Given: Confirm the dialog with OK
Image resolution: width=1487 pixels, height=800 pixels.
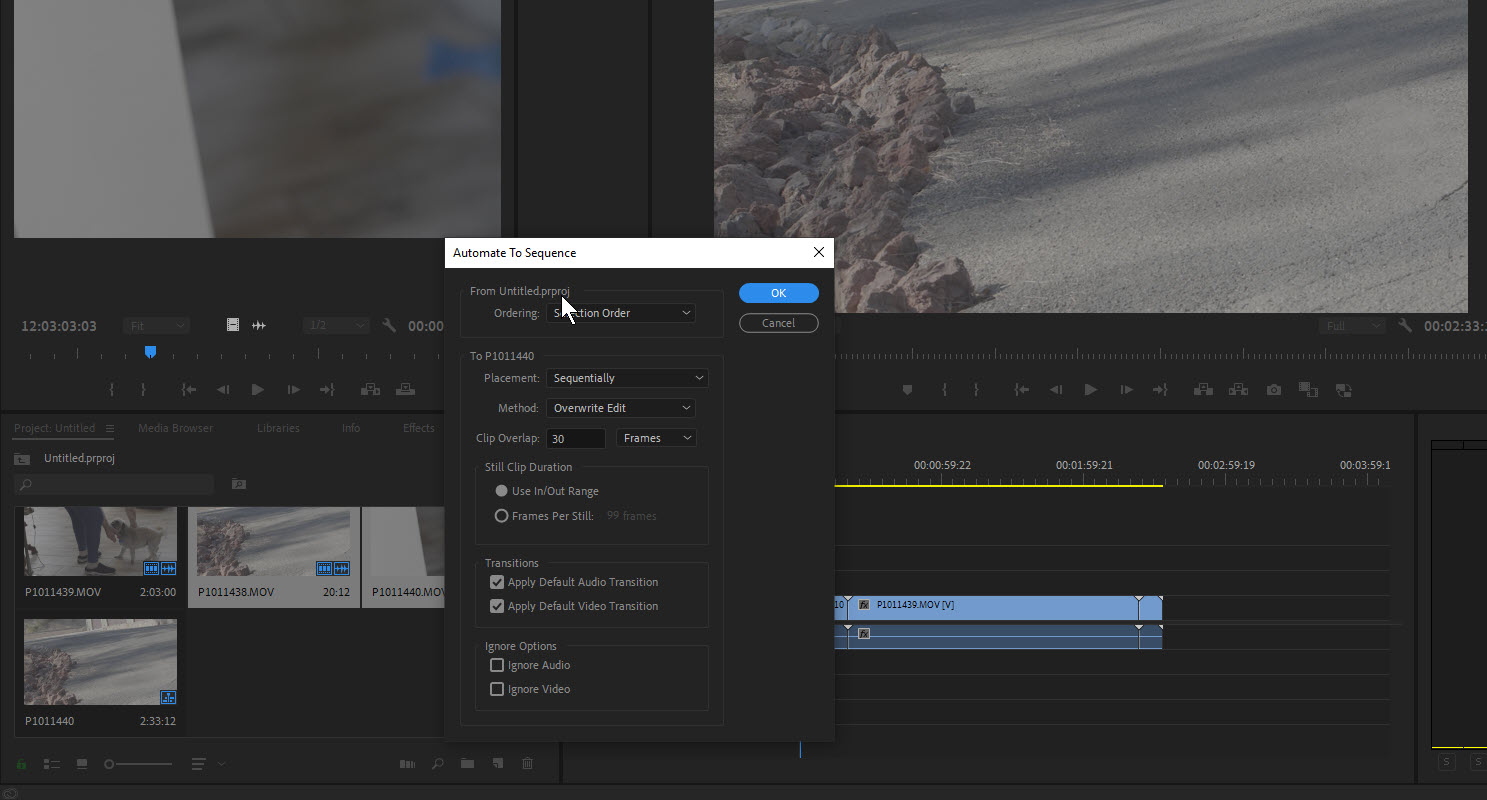Looking at the screenshot, I should coord(778,293).
